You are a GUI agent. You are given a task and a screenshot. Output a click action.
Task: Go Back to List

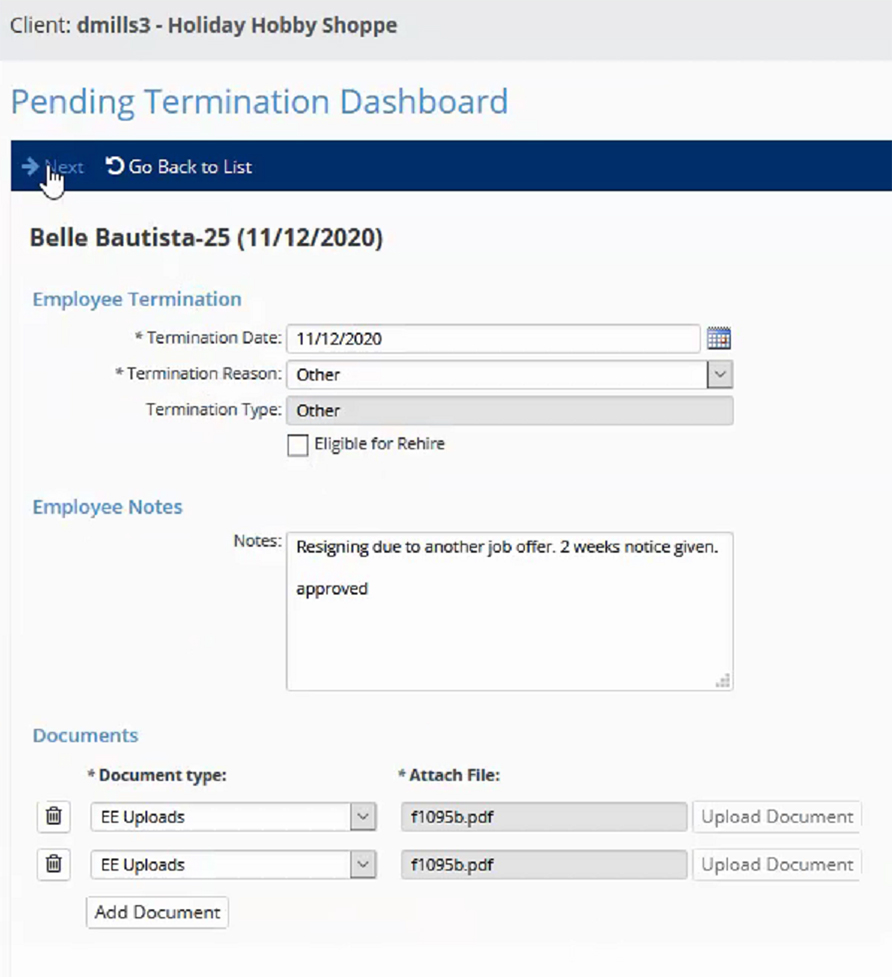pyautogui.click(x=179, y=167)
